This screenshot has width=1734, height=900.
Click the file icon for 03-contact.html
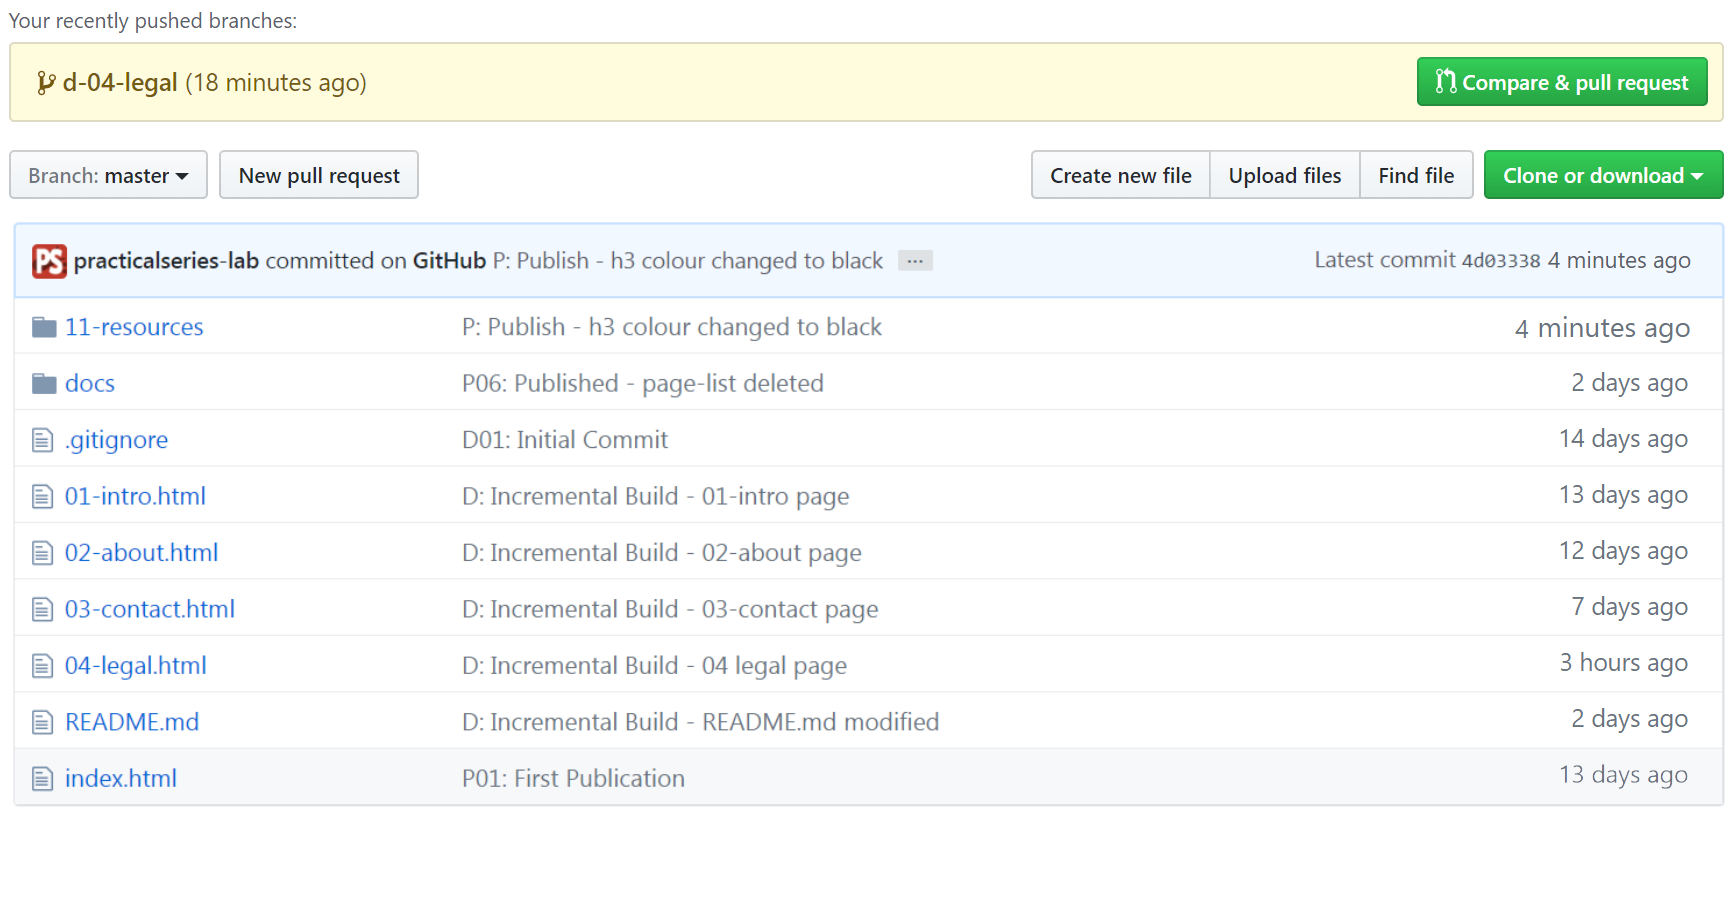coord(42,609)
